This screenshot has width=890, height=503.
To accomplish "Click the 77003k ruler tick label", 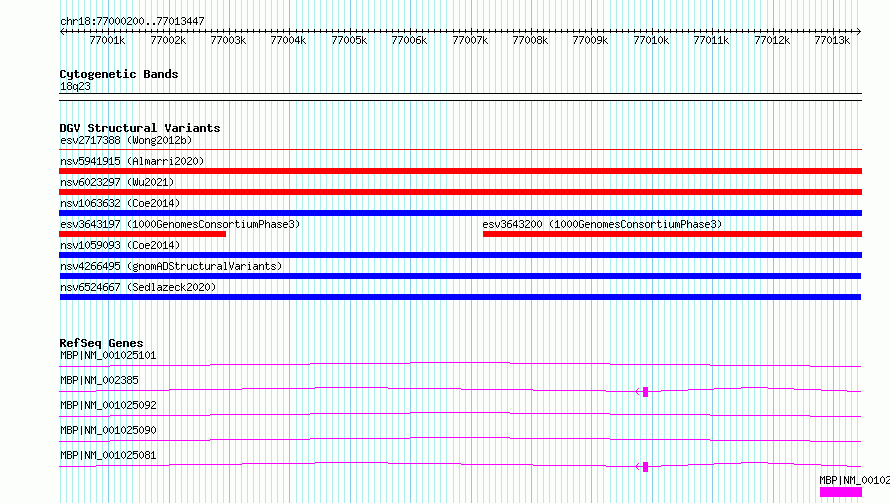I will pyautogui.click(x=228, y=40).
